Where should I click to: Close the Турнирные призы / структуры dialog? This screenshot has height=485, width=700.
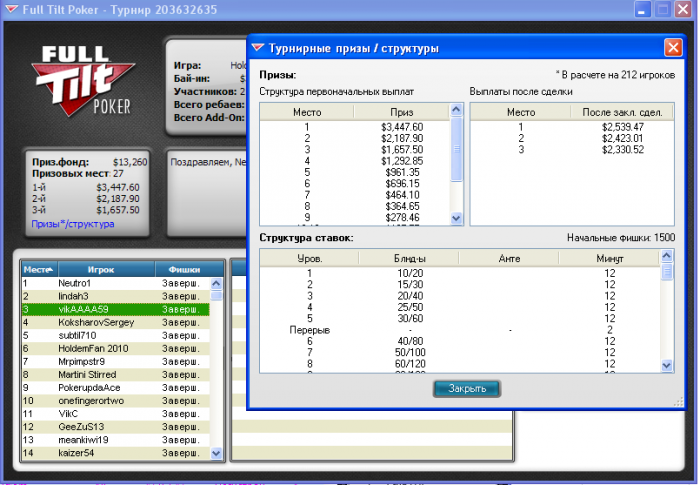(673, 47)
